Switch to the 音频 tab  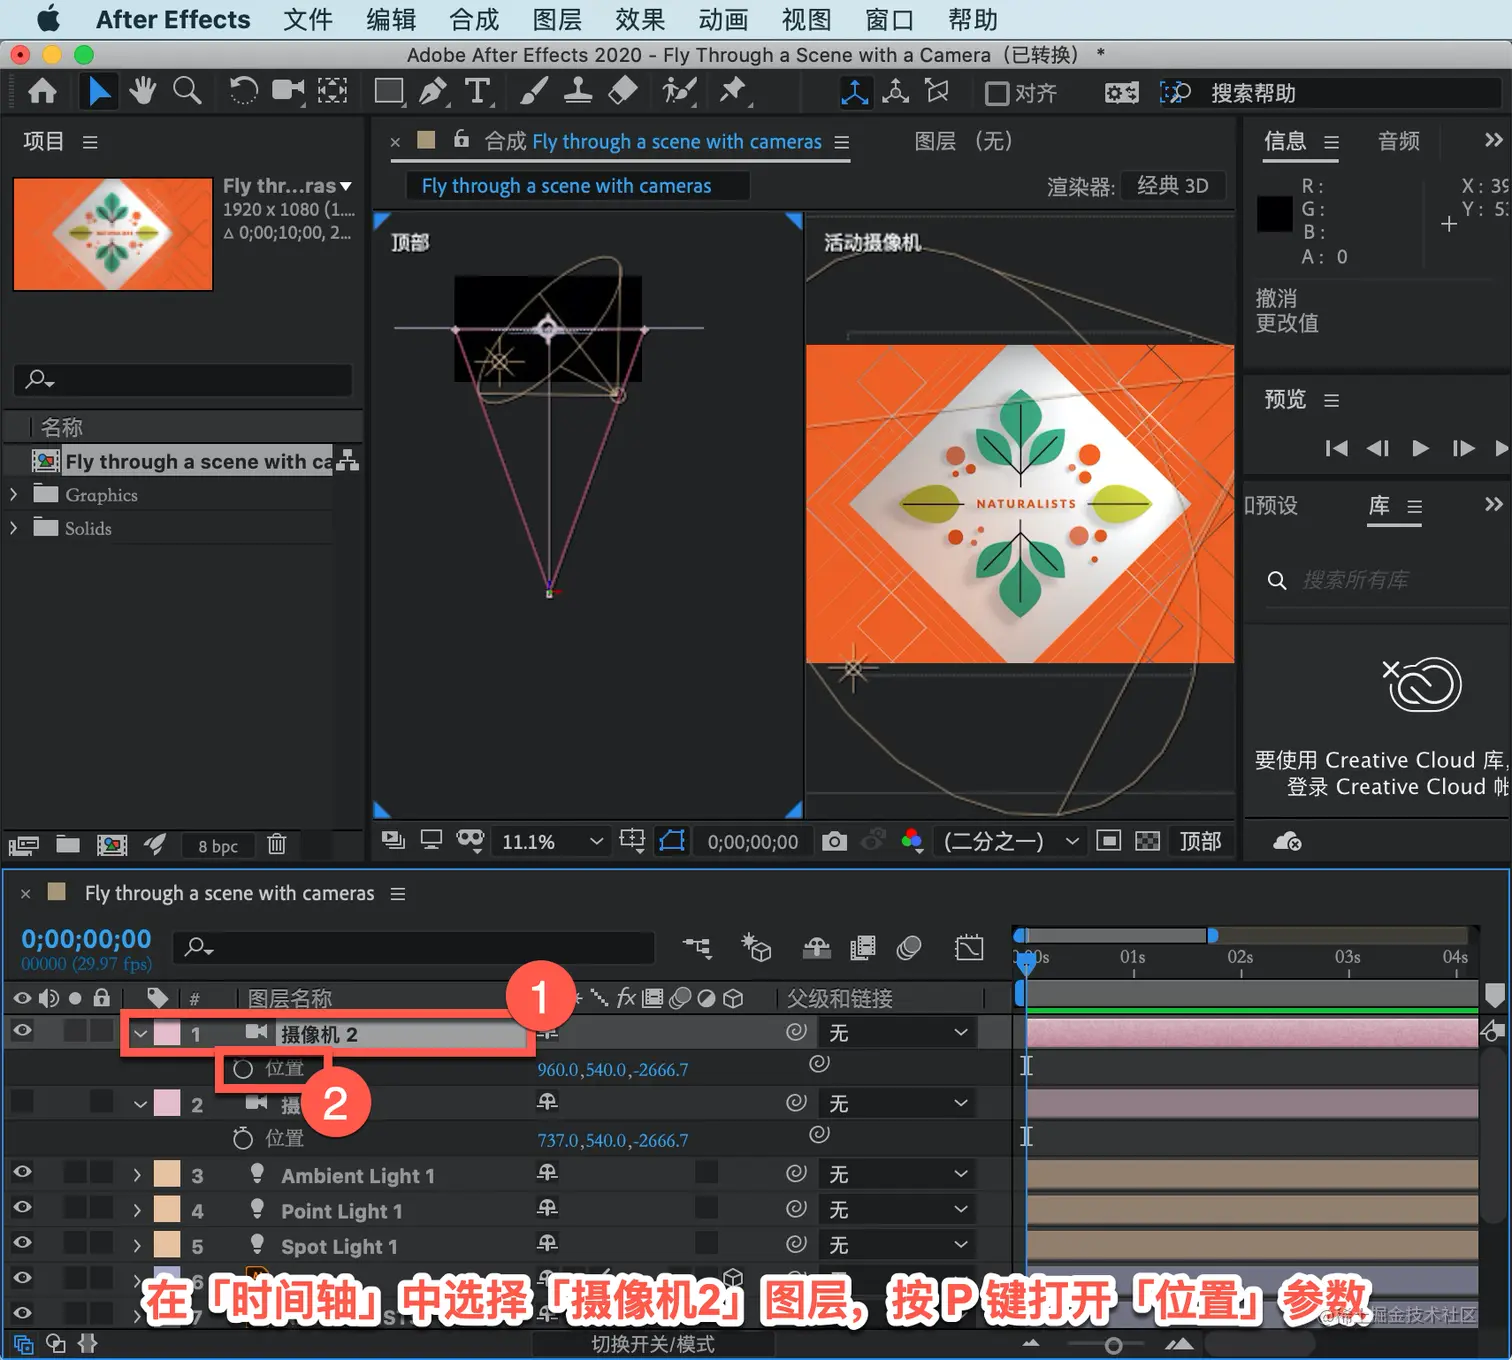1398,141
